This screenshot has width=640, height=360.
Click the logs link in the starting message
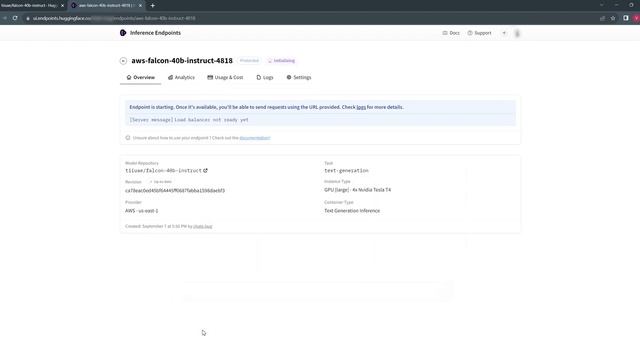point(361,107)
